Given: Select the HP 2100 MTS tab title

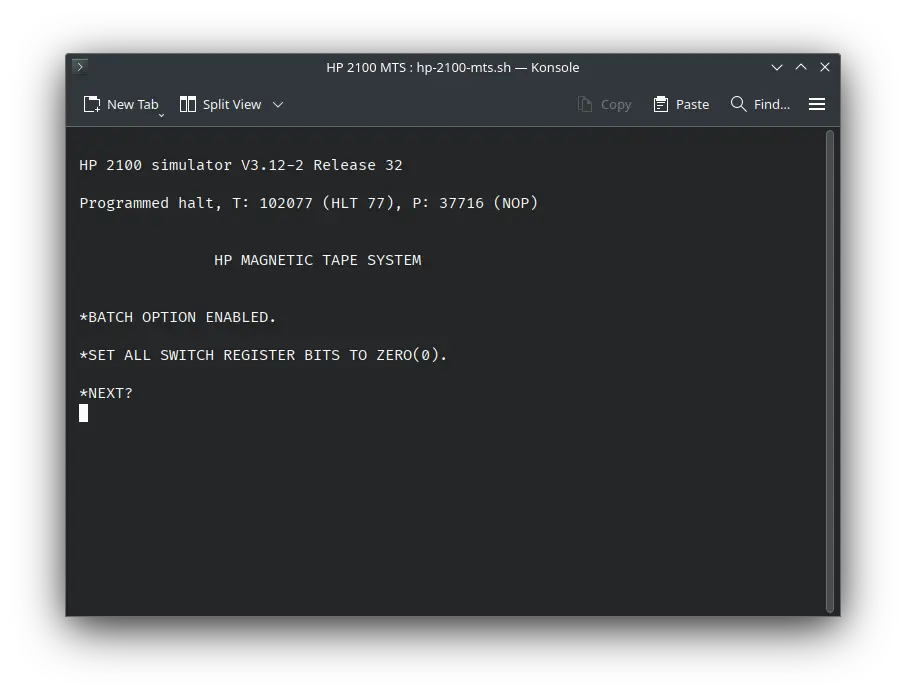Looking at the screenshot, I should pos(453,67).
